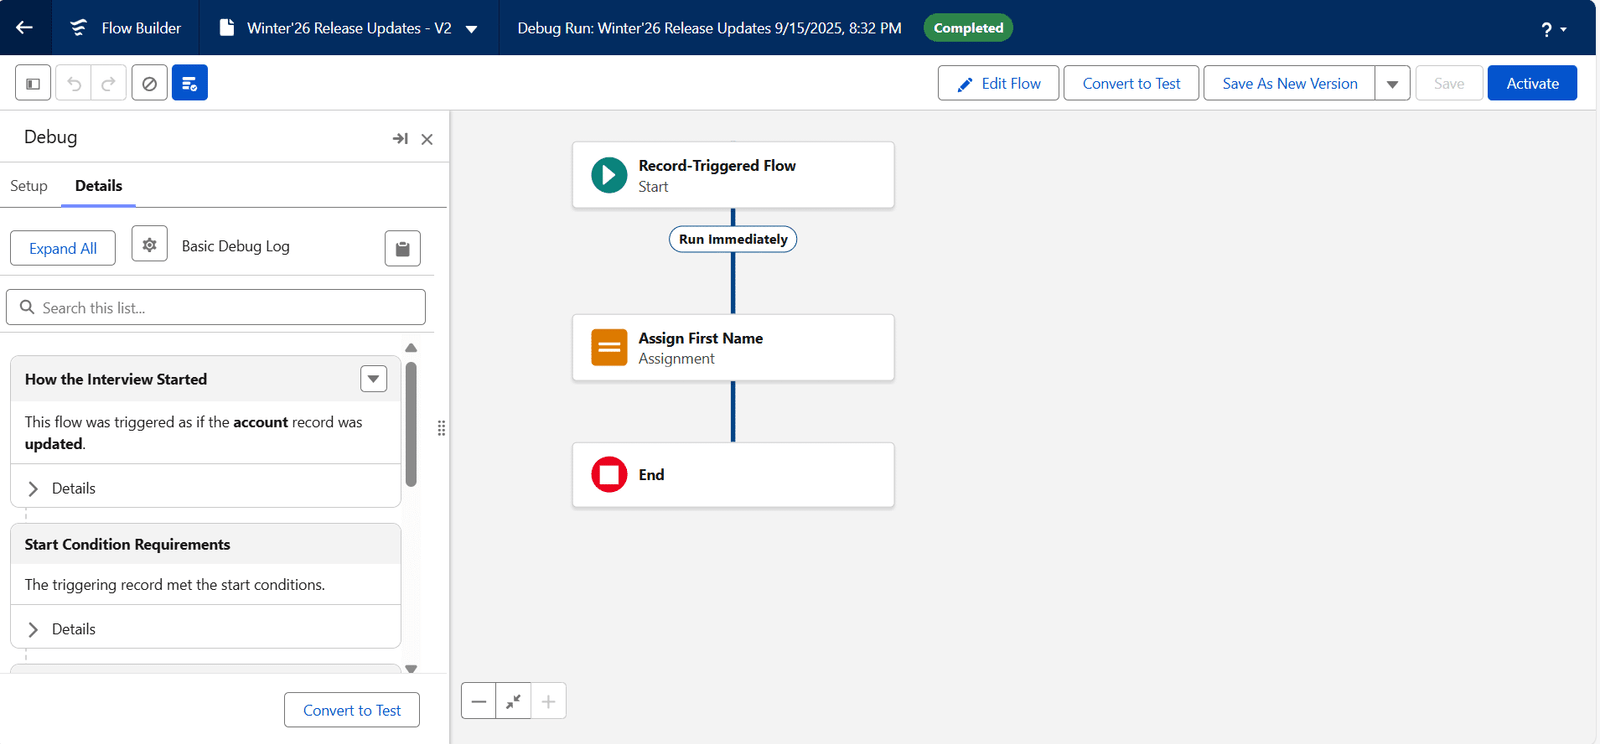The height and width of the screenshot is (744, 1600).
Task: Click the cancel debug circle-slash icon
Action: (149, 83)
